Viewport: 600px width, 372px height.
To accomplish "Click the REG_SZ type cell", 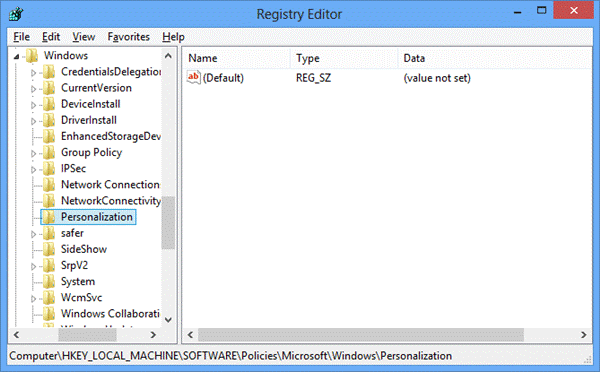I will (313, 78).
